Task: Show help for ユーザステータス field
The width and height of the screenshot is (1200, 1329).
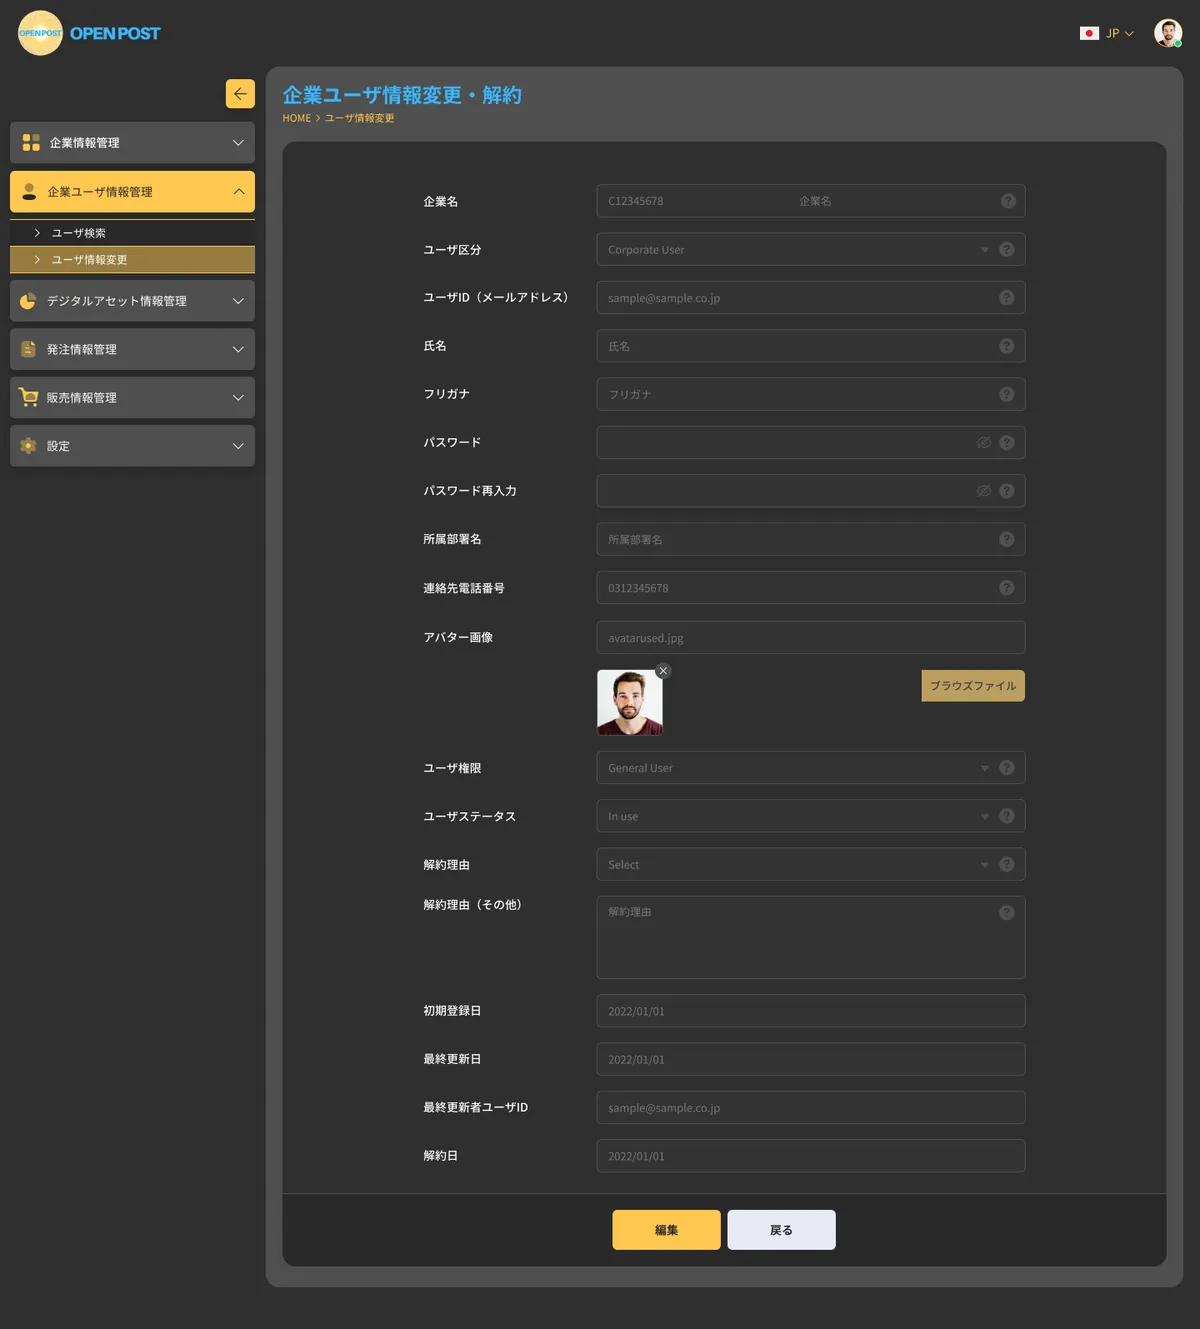Action: tap(1007, 816)
